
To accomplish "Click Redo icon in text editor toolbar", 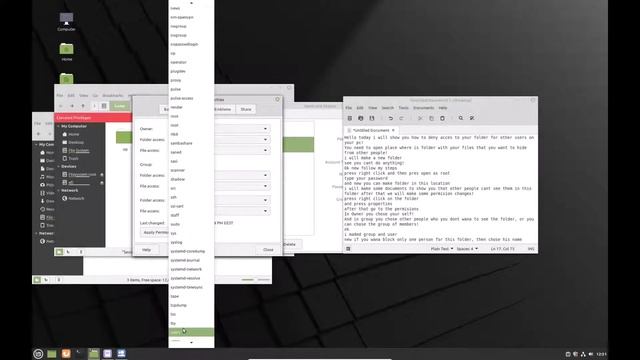I will coord(402,118).
